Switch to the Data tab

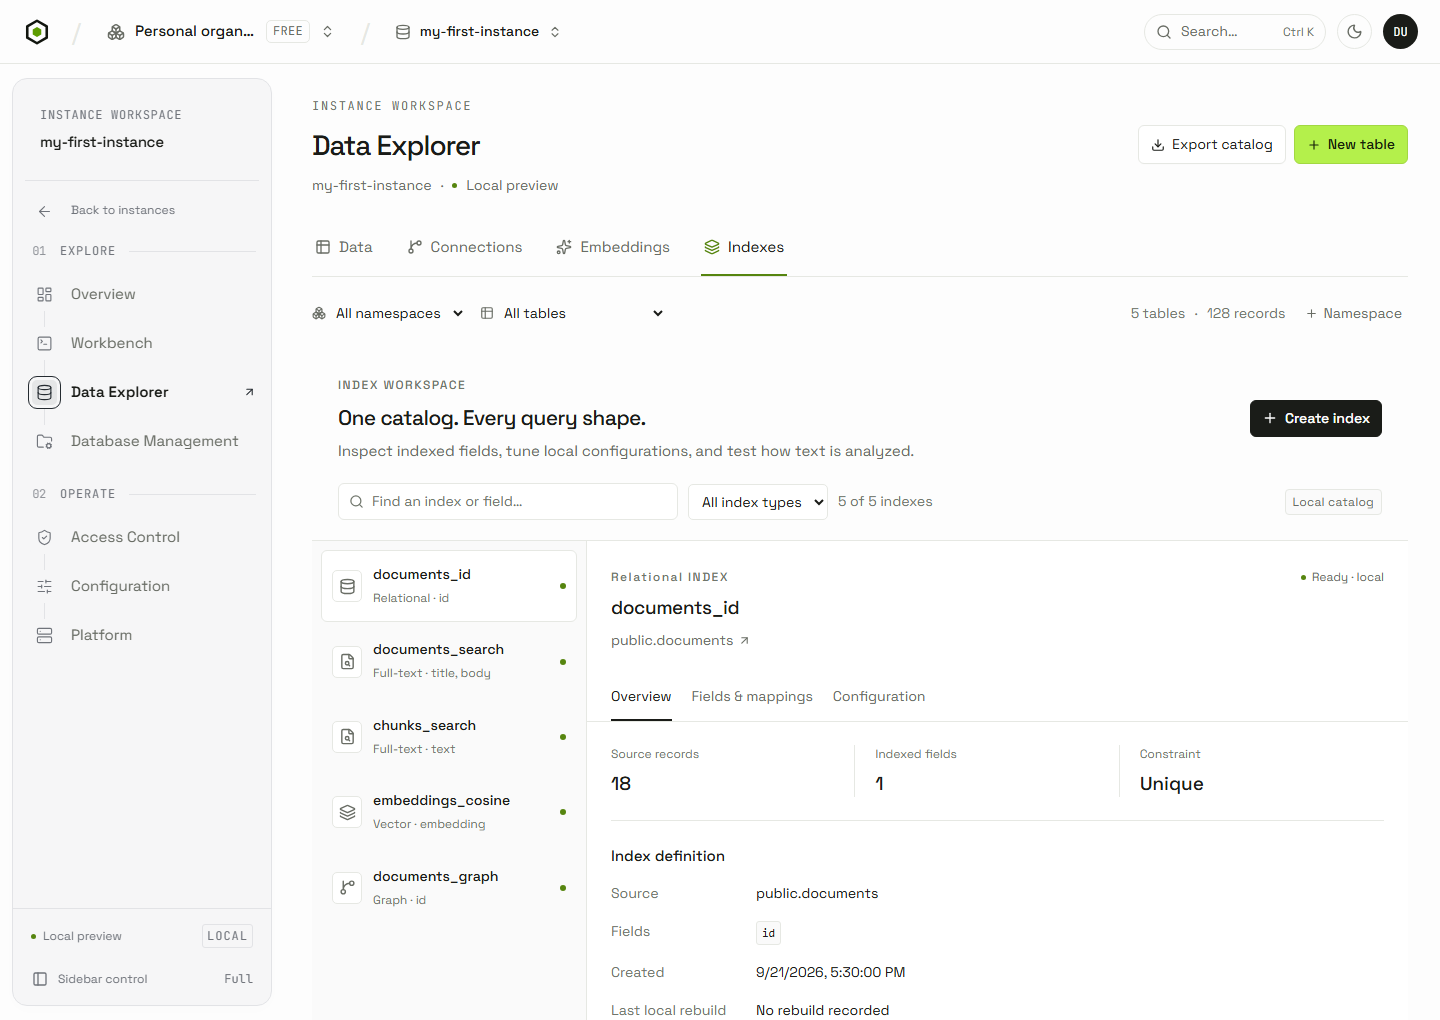coord(344,247)
